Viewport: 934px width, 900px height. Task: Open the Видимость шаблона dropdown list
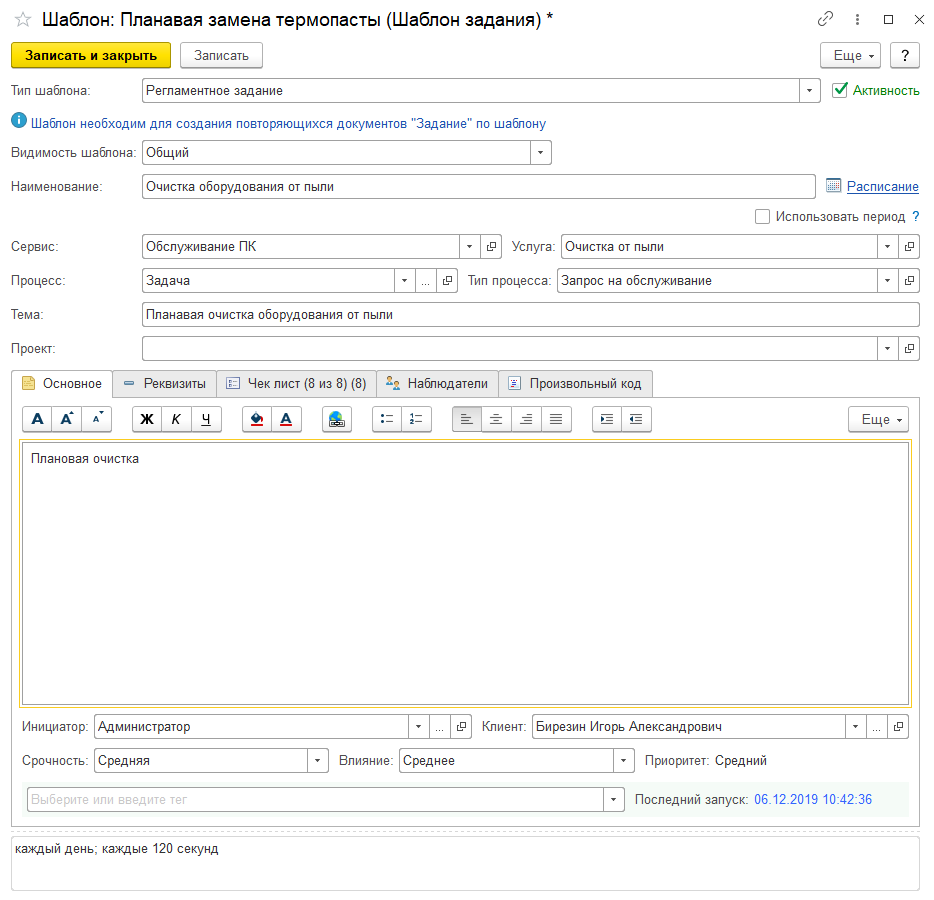coord(540,153)
